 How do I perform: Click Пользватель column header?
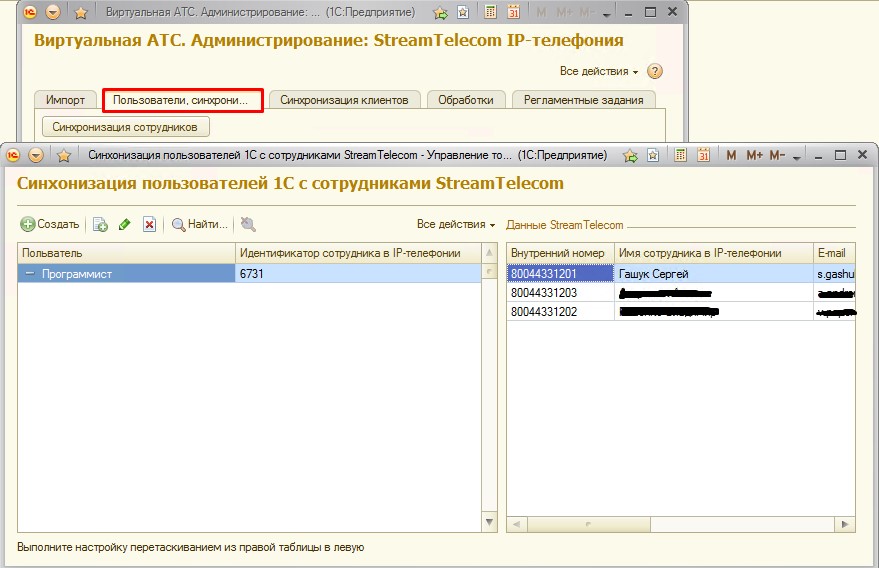(x=126, y=253)
